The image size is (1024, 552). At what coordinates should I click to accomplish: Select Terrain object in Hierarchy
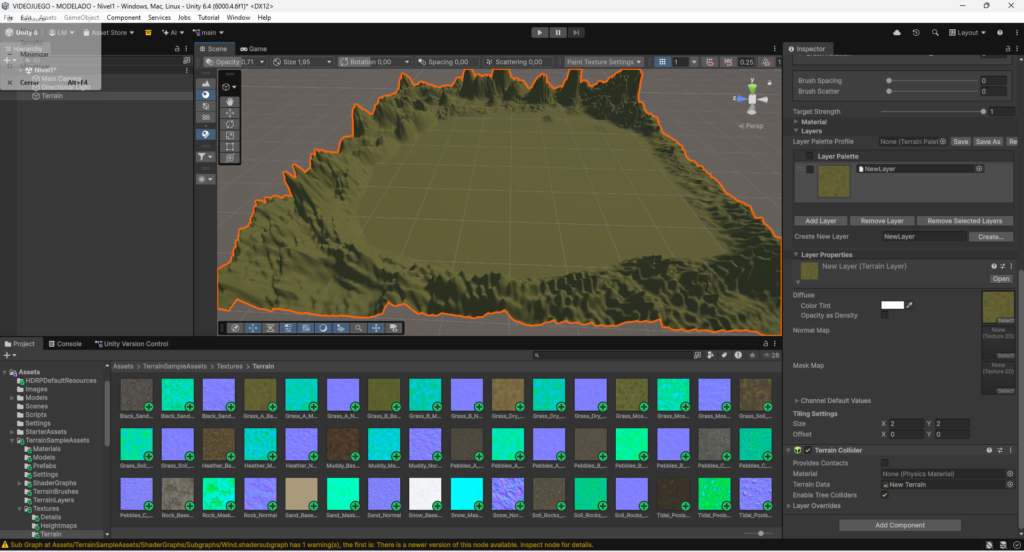coord(52,95)
